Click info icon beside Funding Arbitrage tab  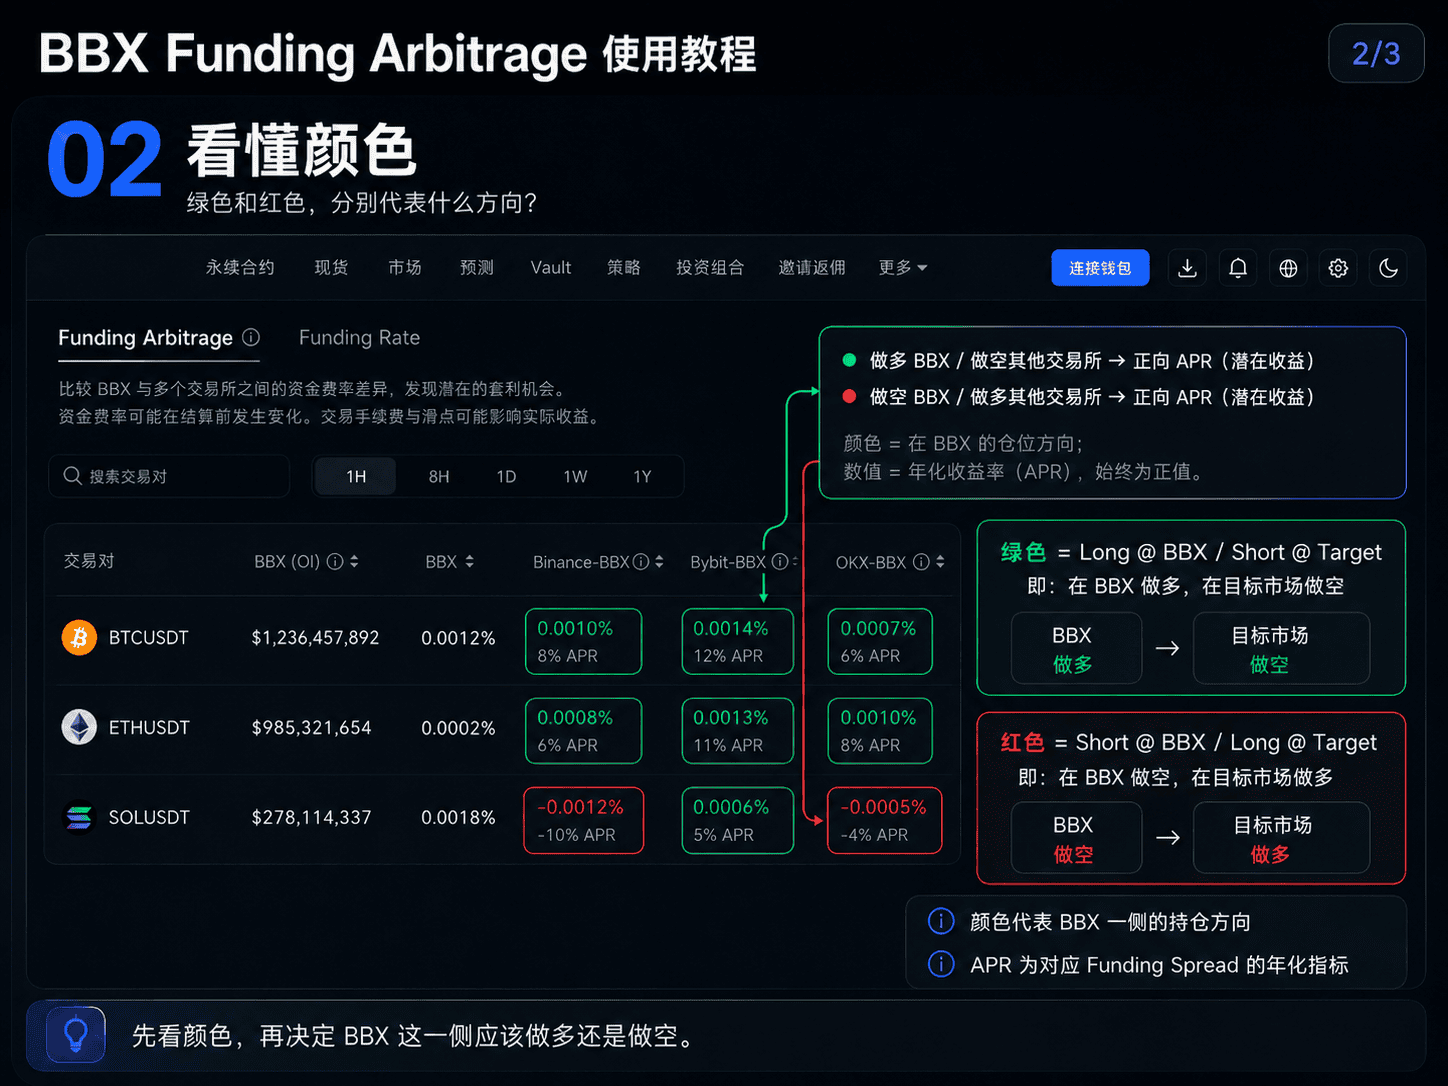(251, 338)
